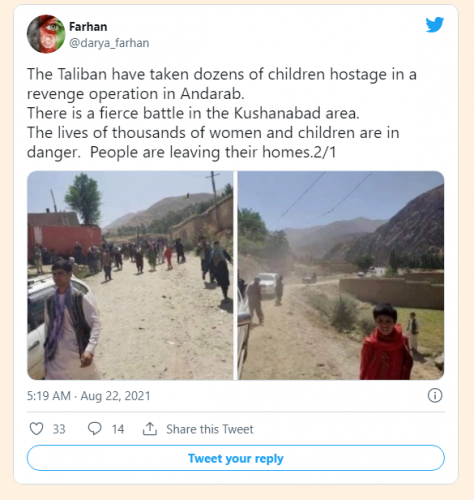This screenshot has width=474, height=500.
Task: Open Farhan's profile avatar picture
Action: [x=46, y=34]
